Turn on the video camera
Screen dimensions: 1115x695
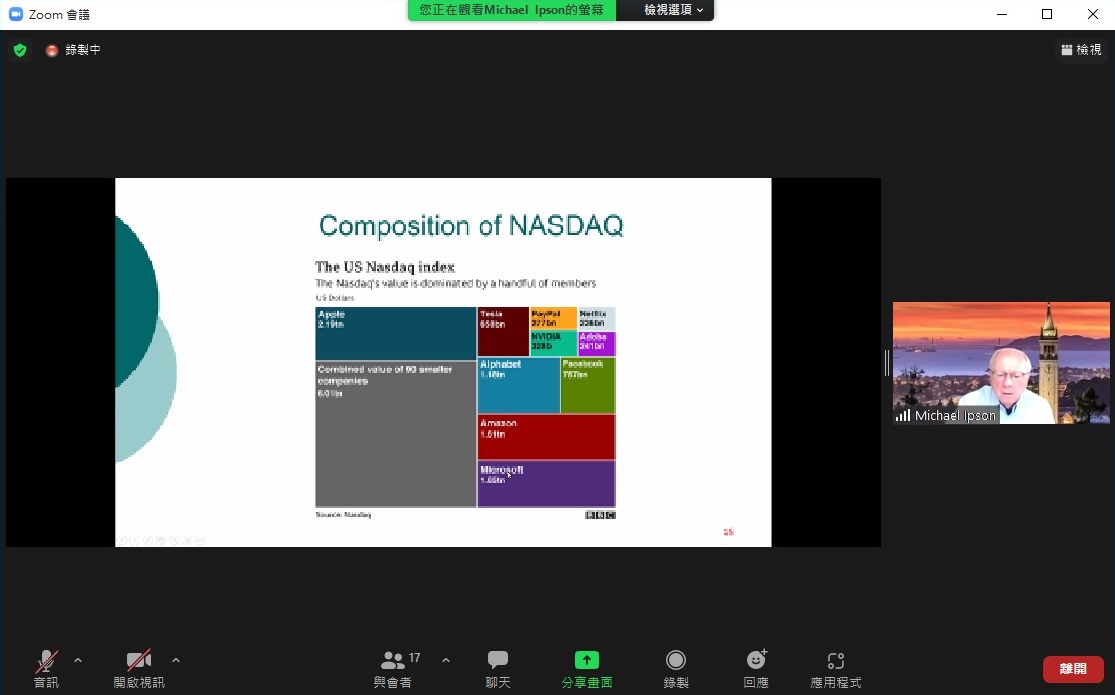click(x=138, y=660)
